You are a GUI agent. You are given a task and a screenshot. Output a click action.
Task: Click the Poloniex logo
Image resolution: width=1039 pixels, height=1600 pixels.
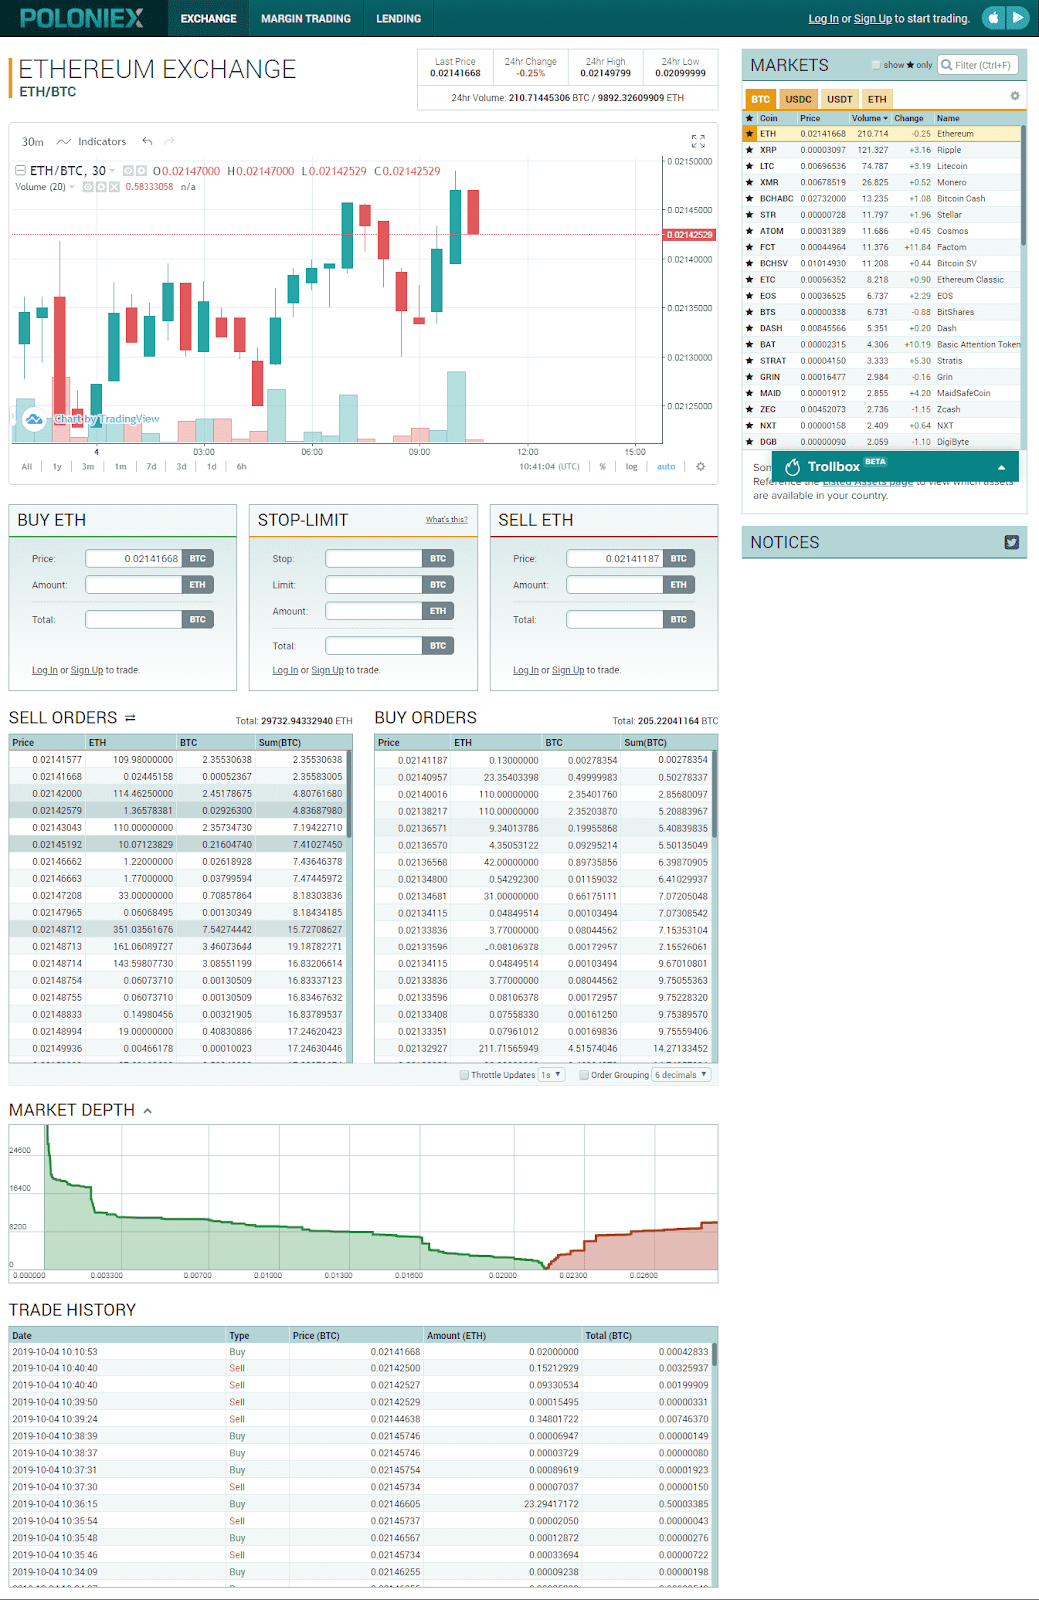tap(82, 18)
